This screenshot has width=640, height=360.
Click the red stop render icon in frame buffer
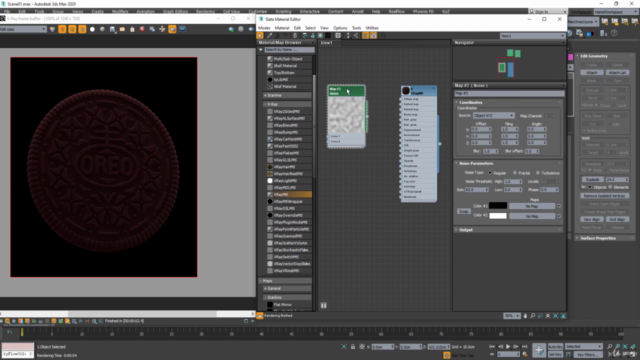point(142,29)
